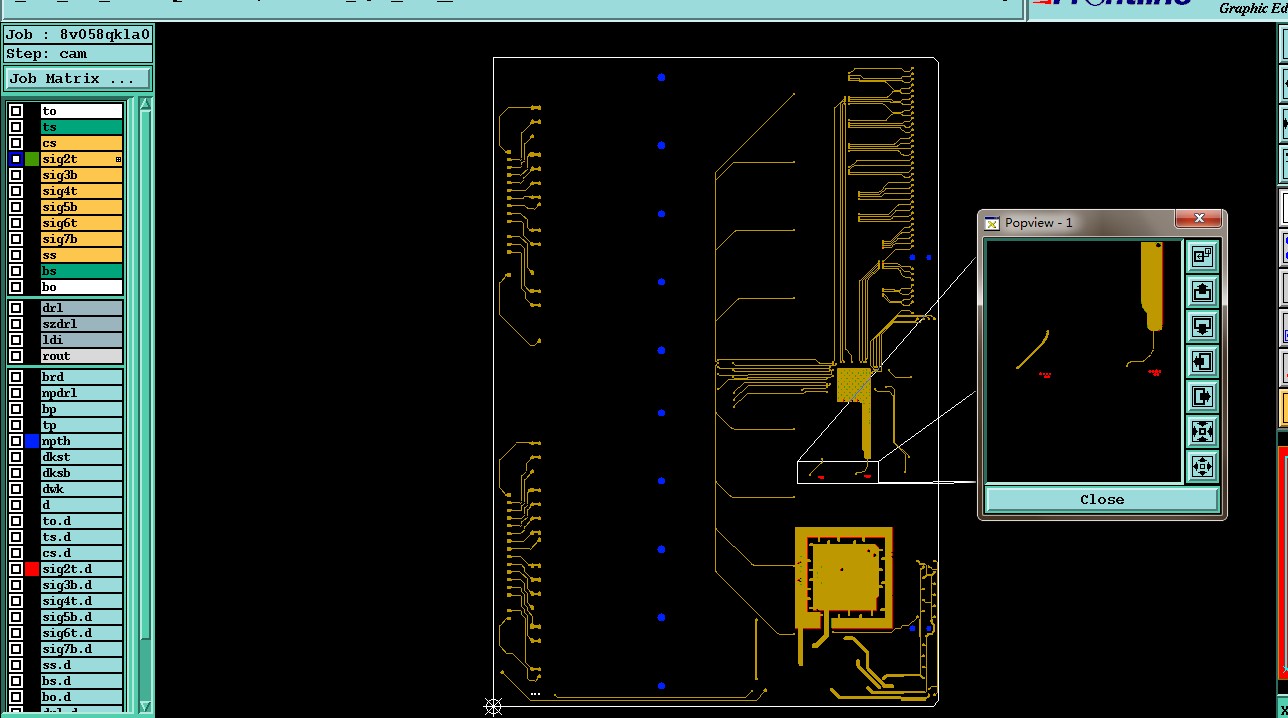Image resolution: width=1288 pixels, height=718 pixels.
Task: Select the ldi layer name
Action: 82,340
